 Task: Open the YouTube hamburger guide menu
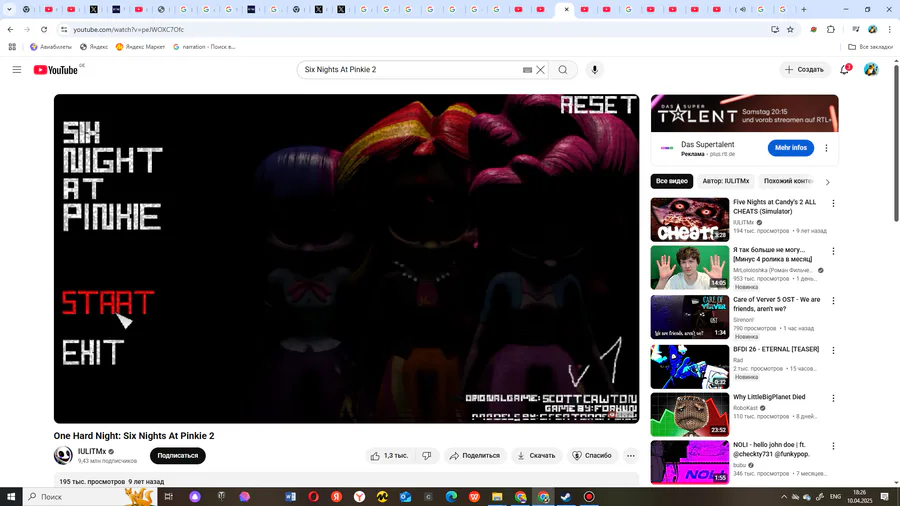pyautogui.click(x=17, y=69)
